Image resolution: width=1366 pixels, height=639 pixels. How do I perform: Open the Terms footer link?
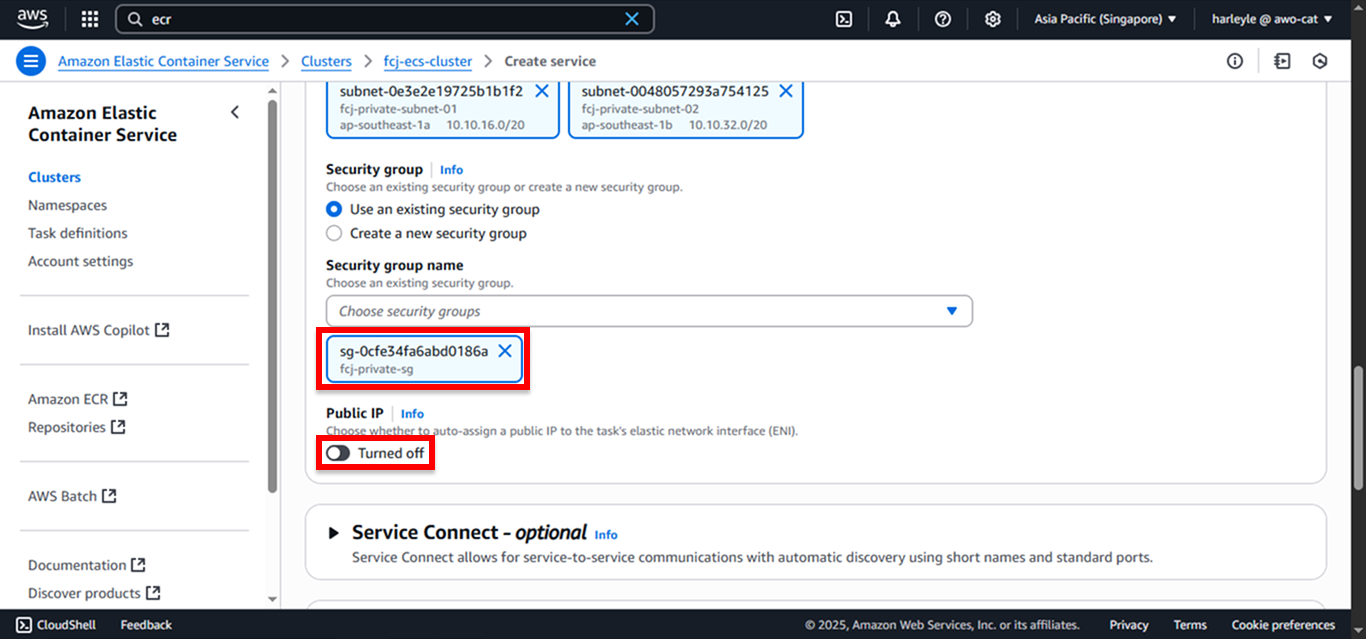tap(1190, 625)
